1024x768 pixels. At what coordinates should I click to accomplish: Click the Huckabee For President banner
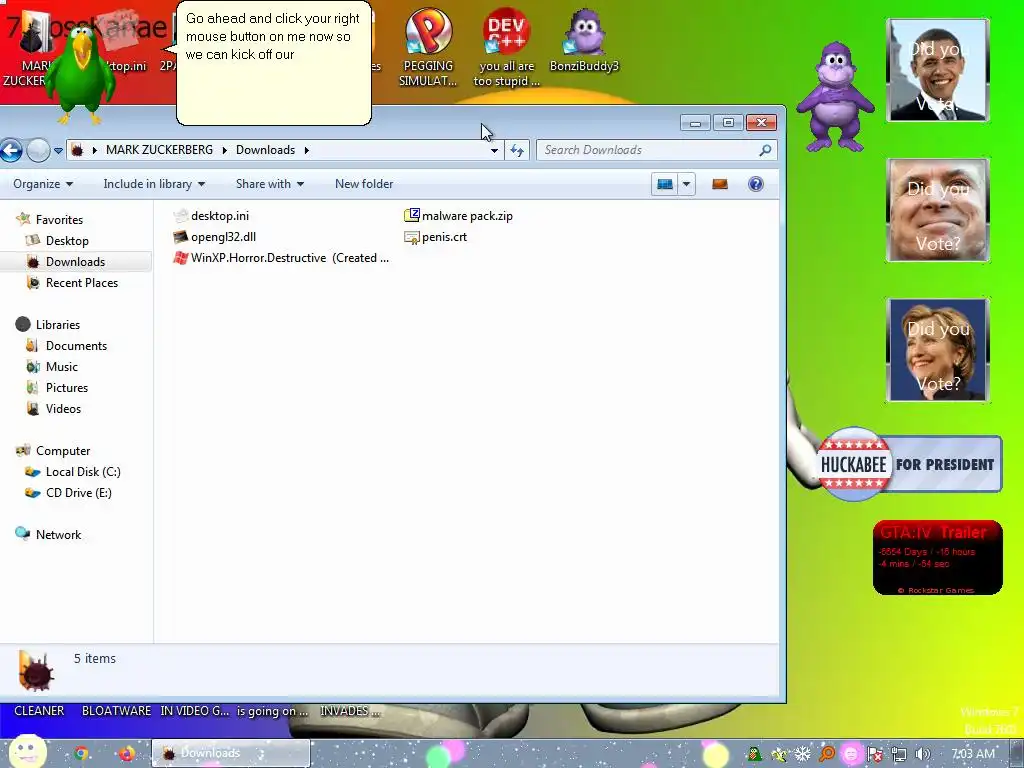click(x=908, y=464)
